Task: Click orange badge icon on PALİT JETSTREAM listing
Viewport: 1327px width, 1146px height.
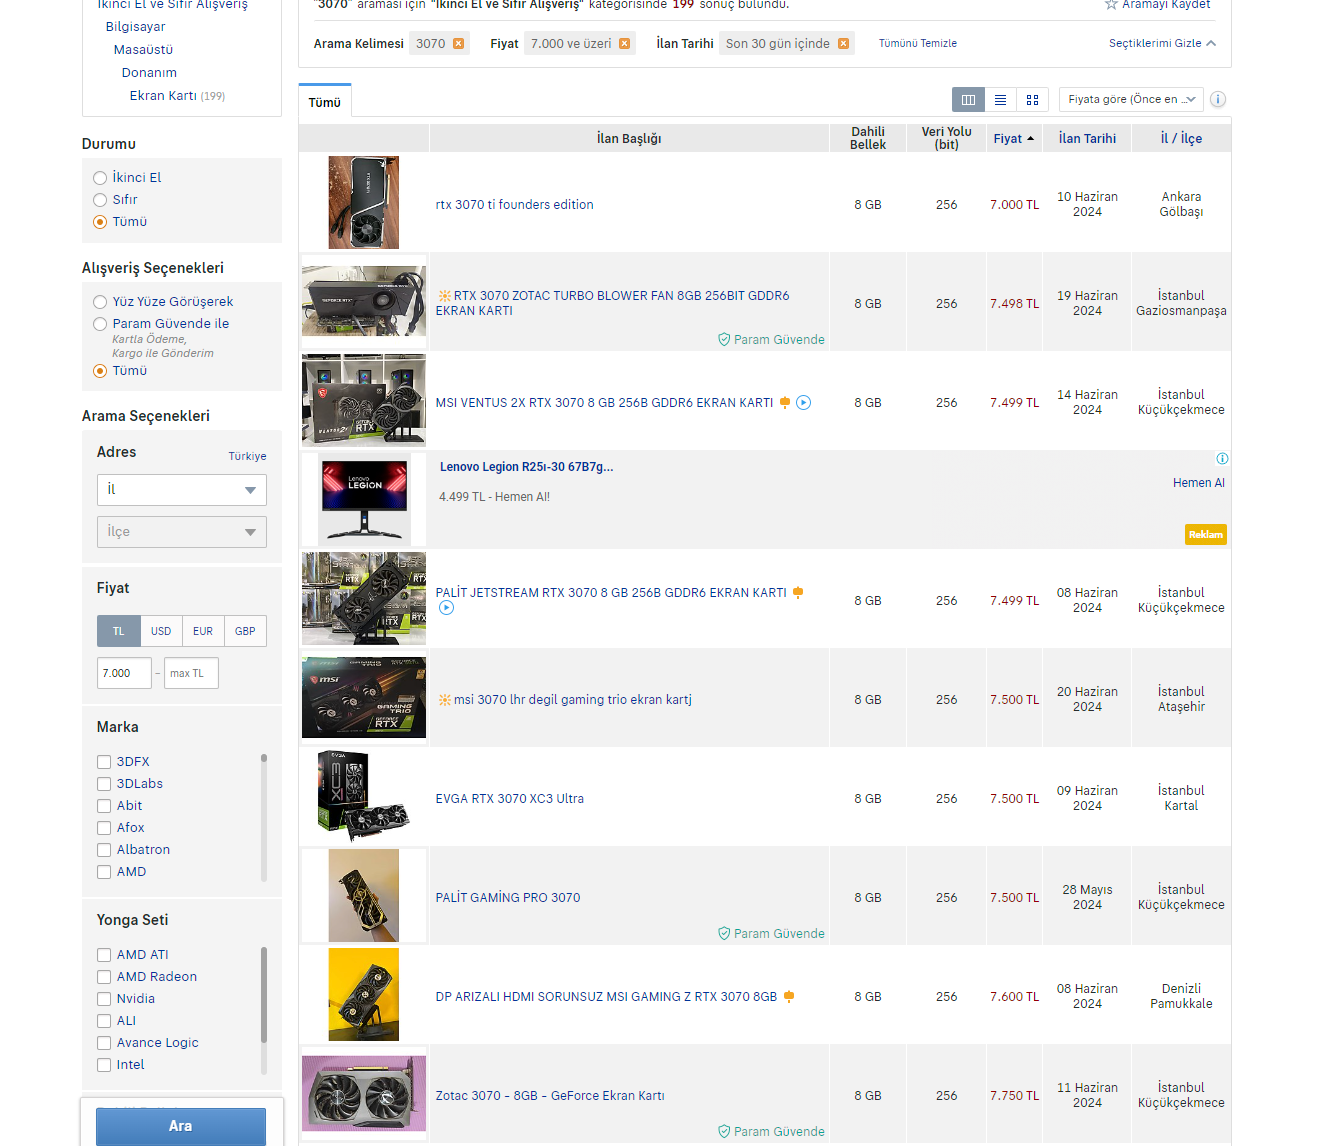Action: [798, 593]
